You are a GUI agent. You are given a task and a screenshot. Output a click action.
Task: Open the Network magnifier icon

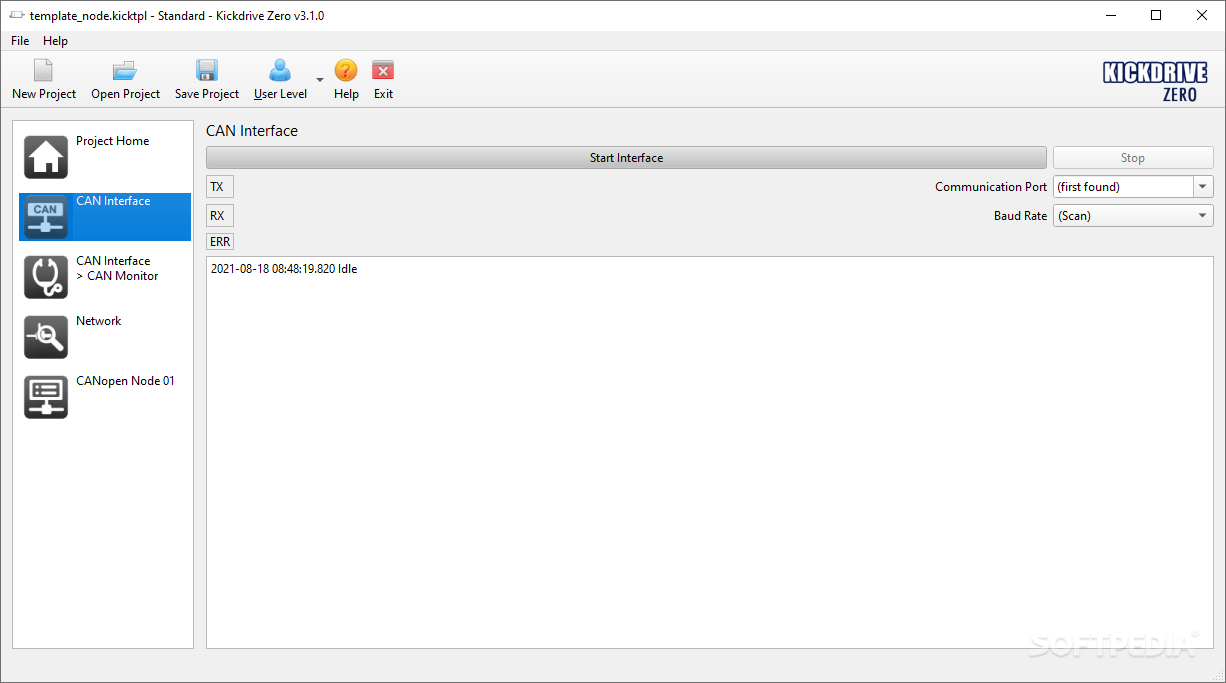[x=46, y=337]
